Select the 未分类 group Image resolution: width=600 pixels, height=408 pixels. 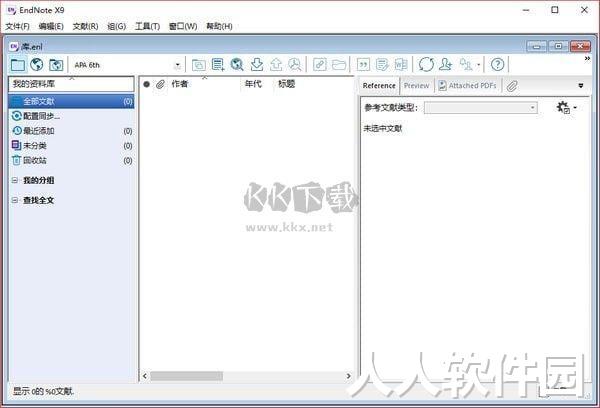pyautogui.click(x=71, y=145)
